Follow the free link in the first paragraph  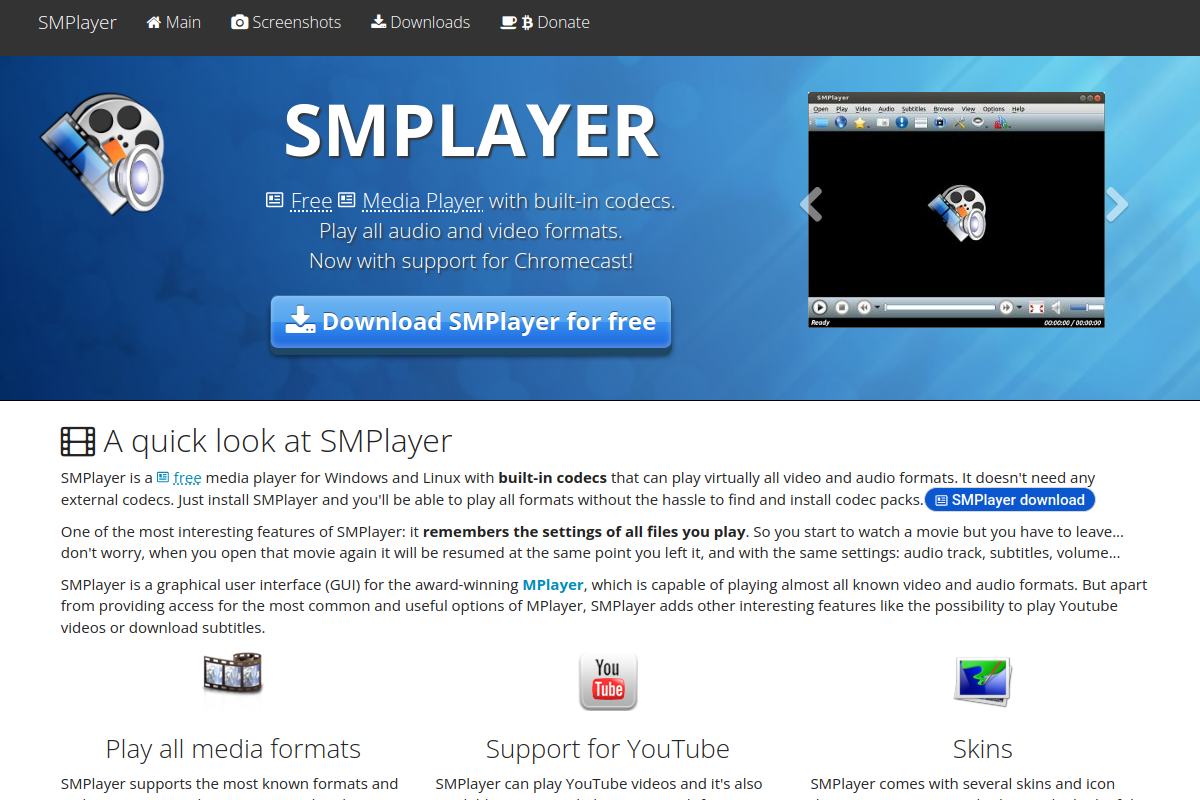187,478
